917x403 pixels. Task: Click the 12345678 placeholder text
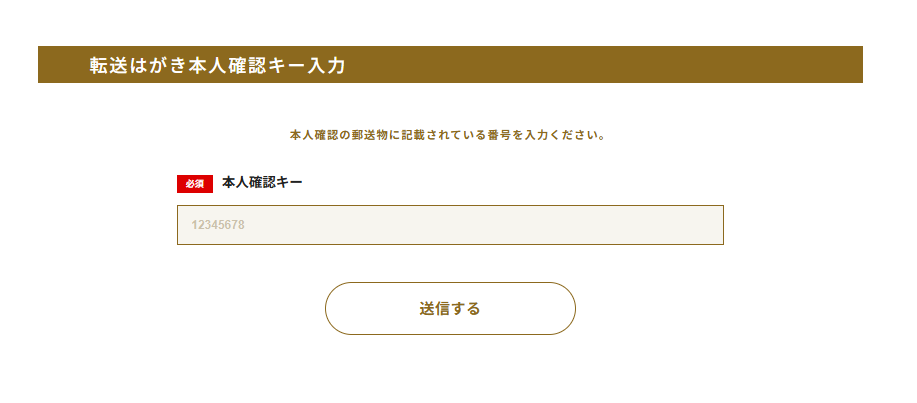(x=218, y=225)
